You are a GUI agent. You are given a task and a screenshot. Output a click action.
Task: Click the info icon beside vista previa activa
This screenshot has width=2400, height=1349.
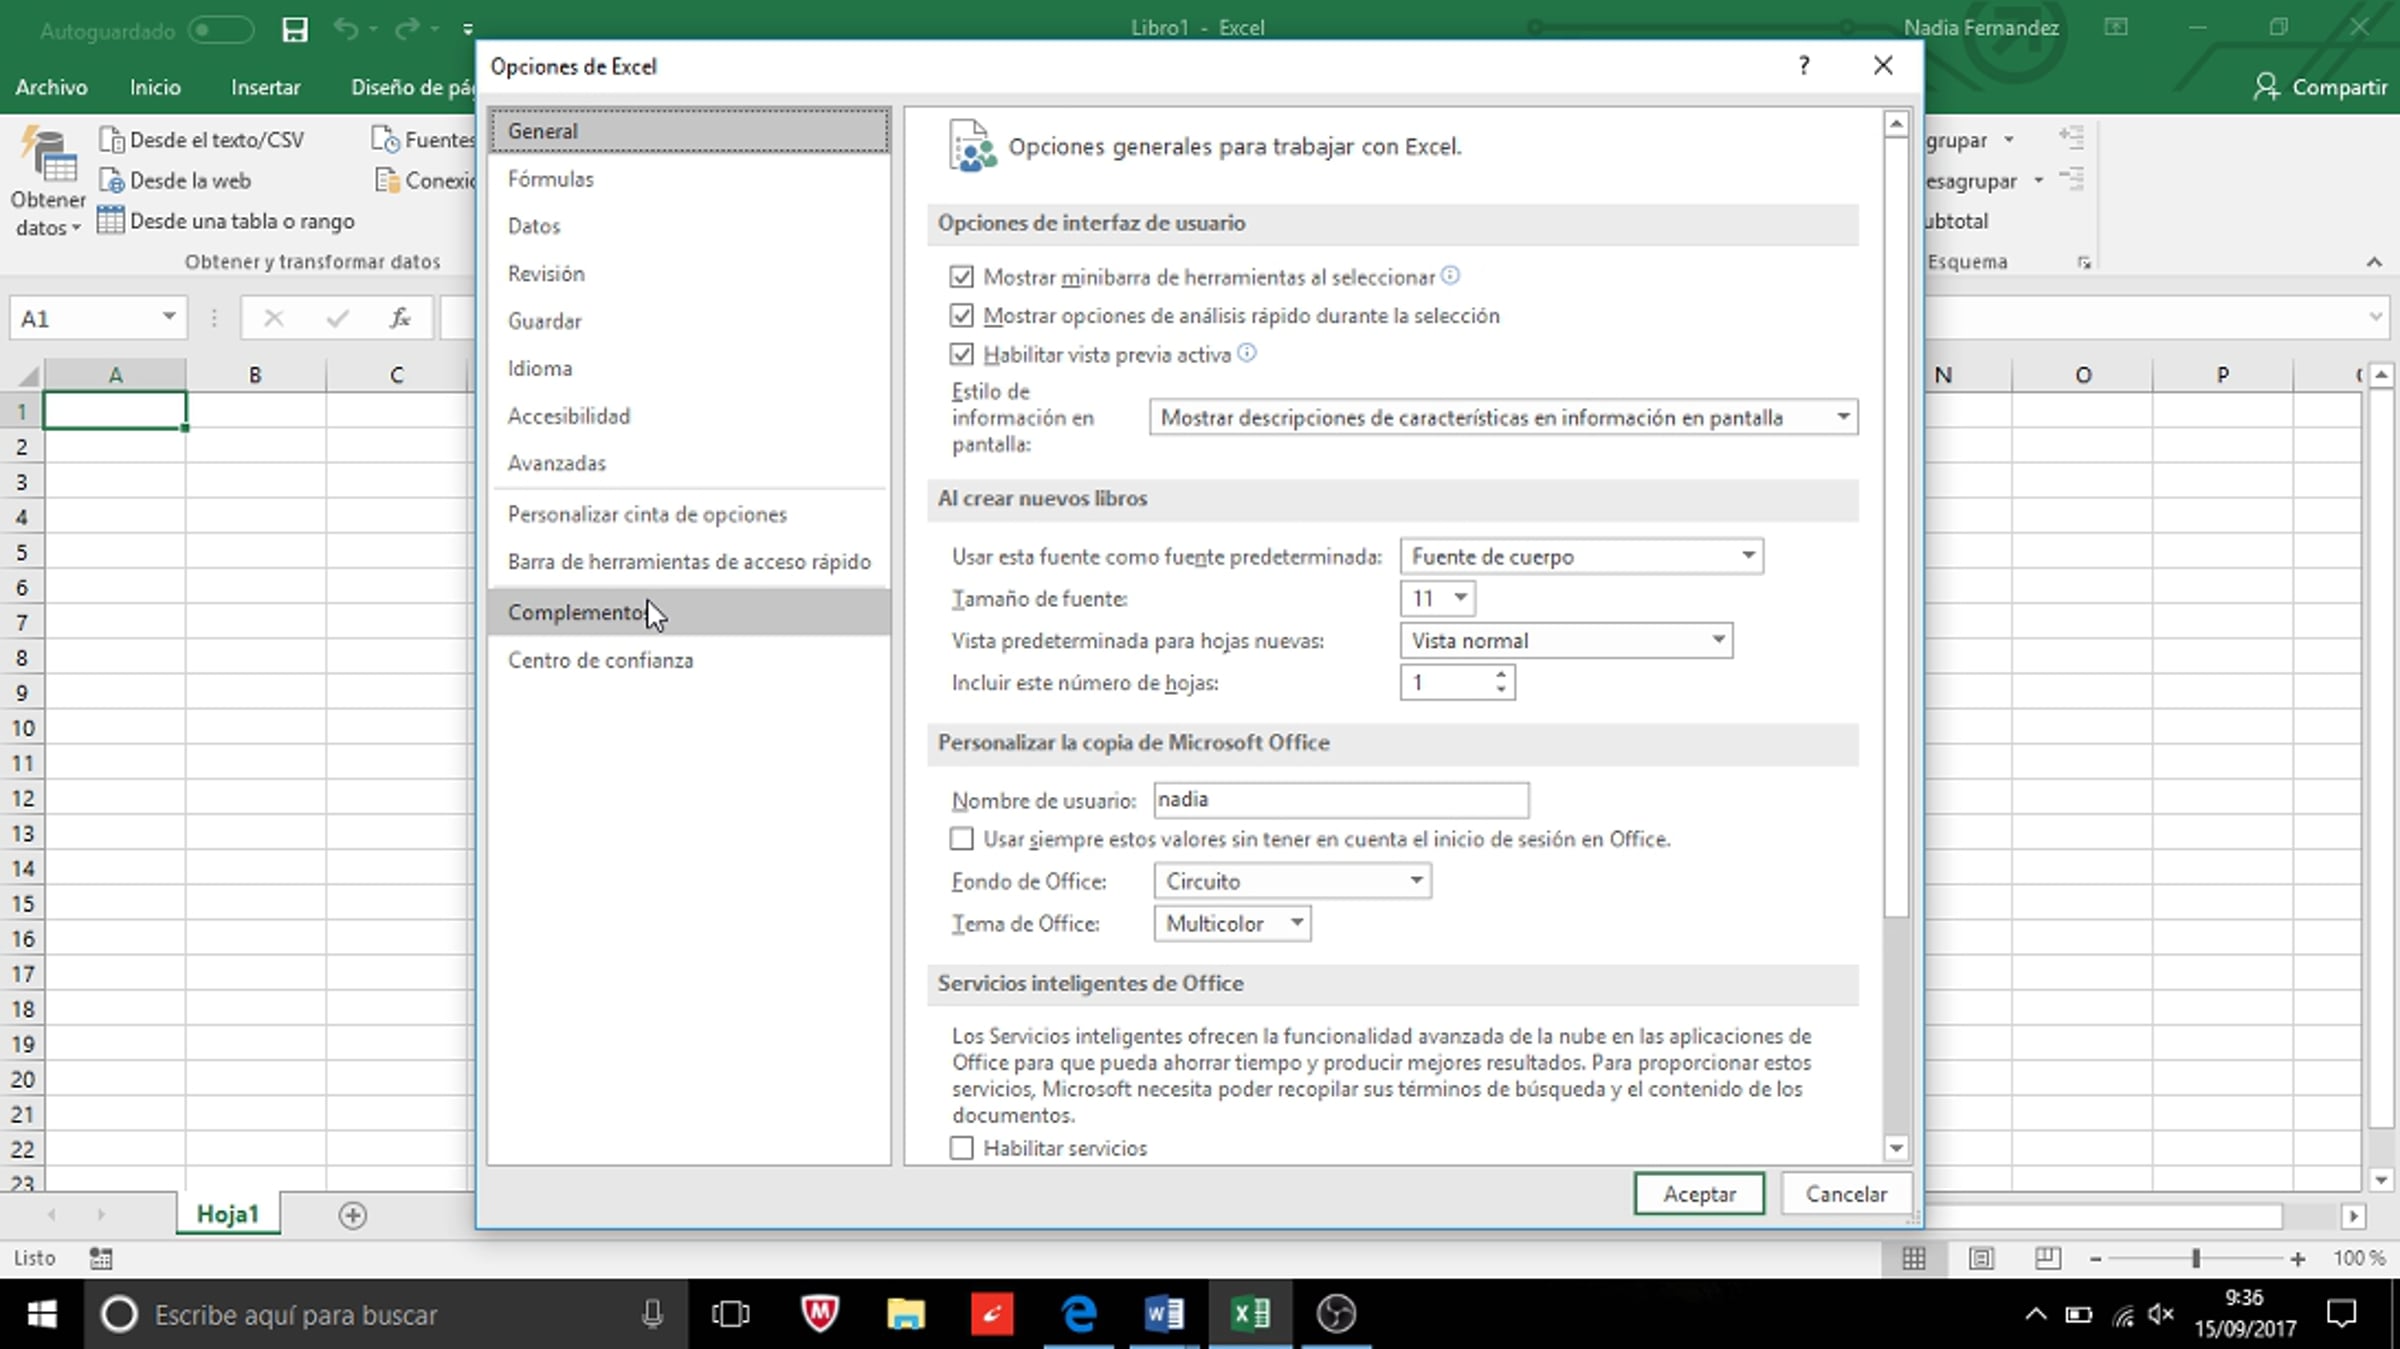[1246, 353]
